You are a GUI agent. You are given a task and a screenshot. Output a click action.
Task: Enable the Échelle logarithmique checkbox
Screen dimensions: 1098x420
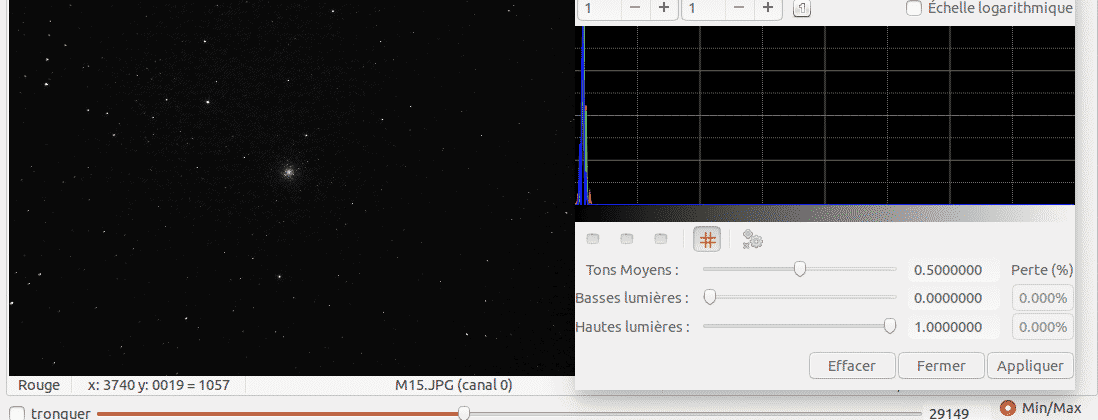[x=913, y=8]
